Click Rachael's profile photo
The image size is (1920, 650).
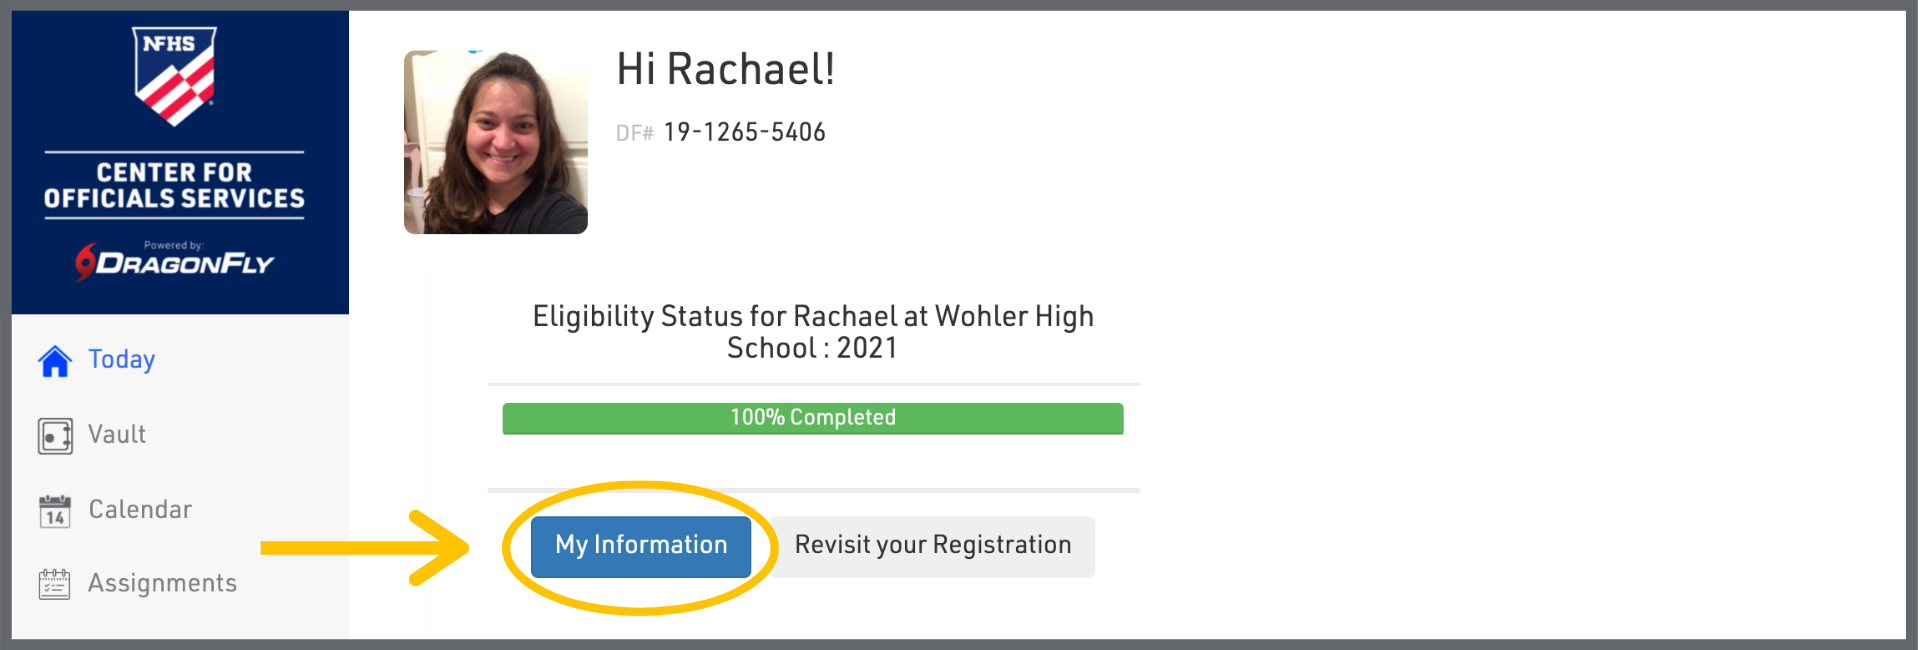(x=496, y=142)
